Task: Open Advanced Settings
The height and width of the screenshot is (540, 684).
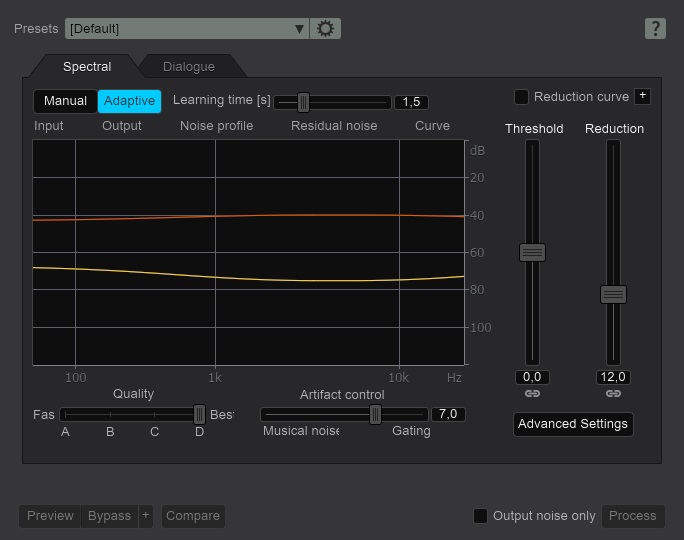Action: [573, 424]
